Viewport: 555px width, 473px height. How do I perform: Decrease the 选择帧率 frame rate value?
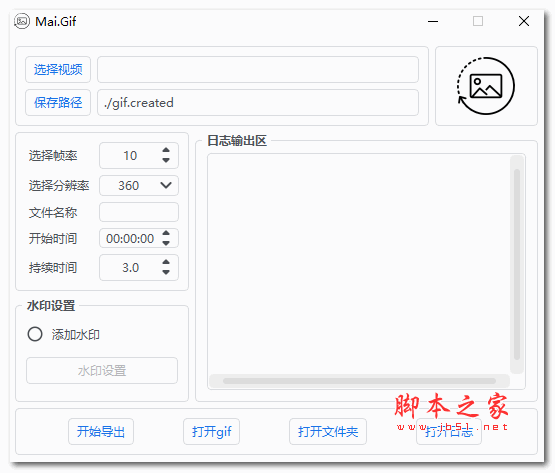click(166, 160)
